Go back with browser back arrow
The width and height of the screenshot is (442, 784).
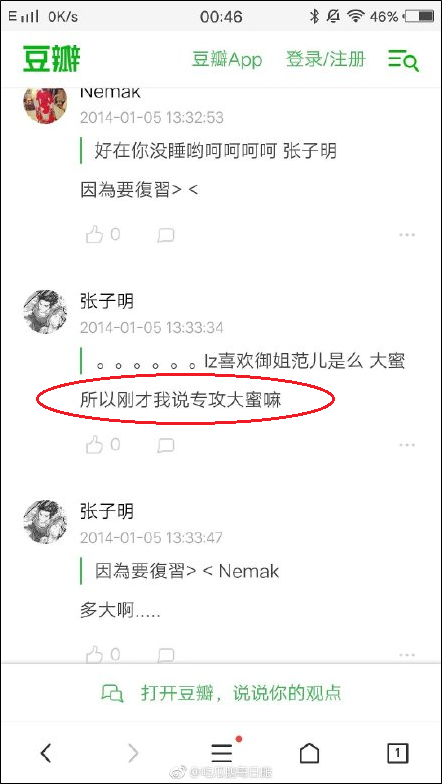[x=46, y=752]
